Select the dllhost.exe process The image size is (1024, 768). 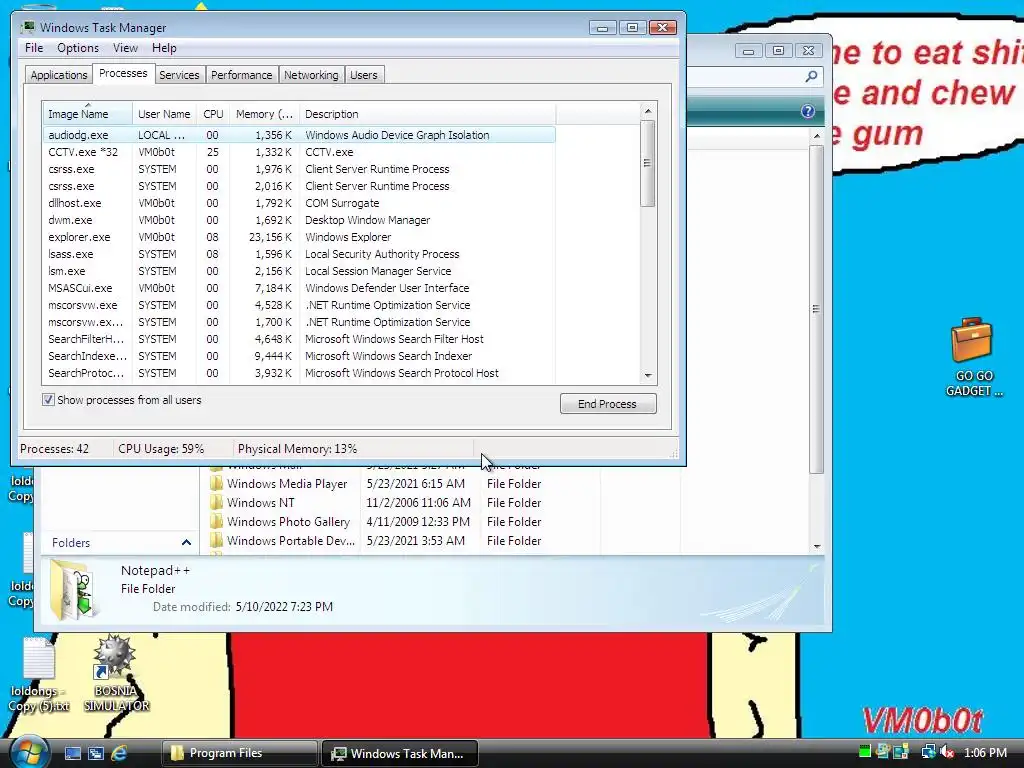click(x=299, y=203)
